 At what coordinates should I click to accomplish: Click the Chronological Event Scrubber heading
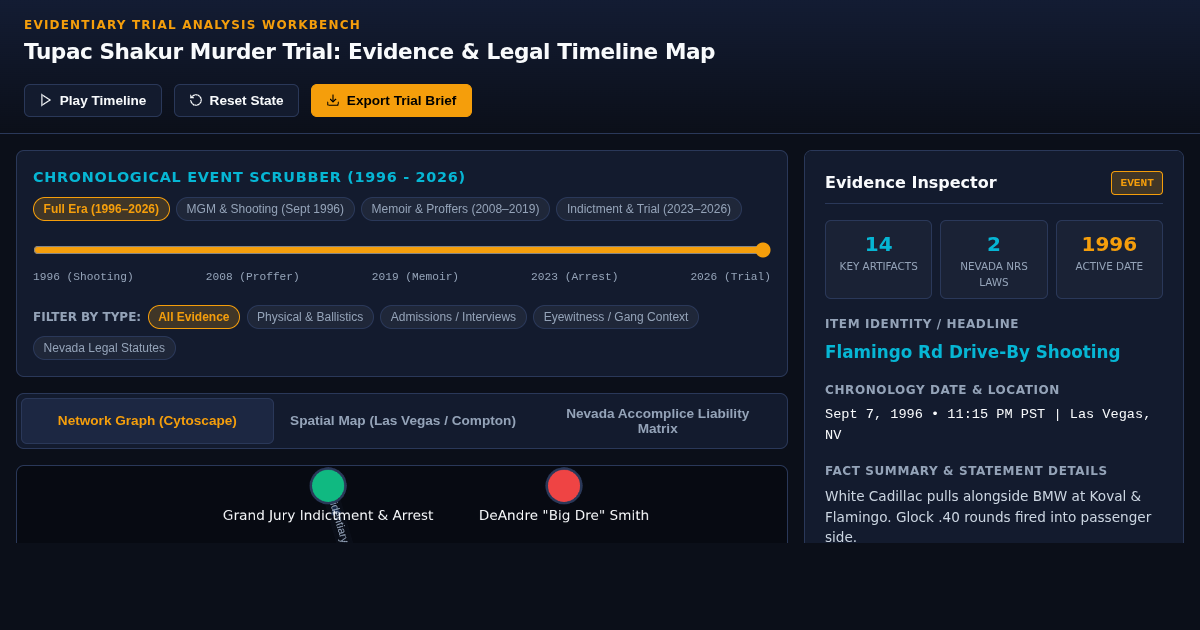[x=249, y=177]
